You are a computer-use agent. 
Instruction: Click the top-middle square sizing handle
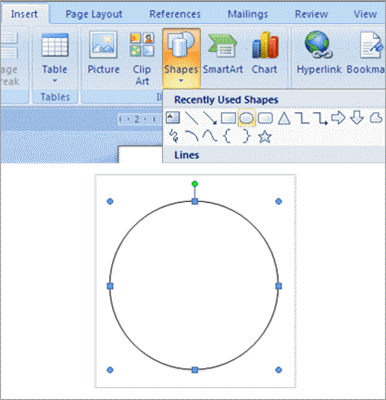(195, 201)
